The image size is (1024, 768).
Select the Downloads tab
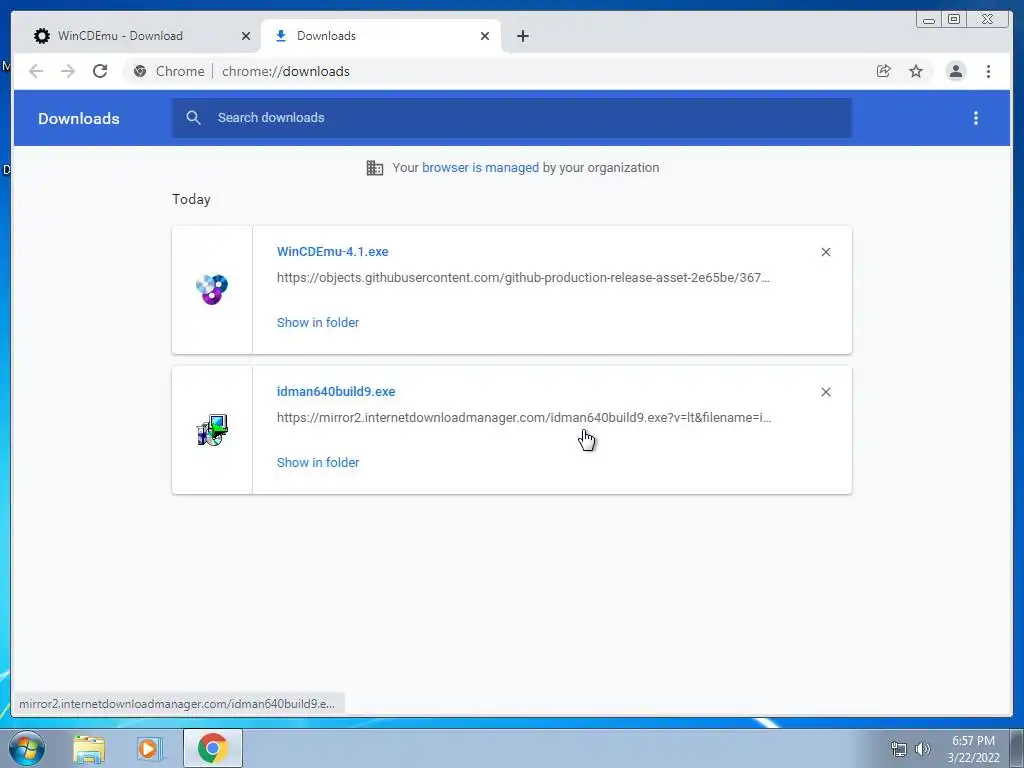(x=381, y=36)
